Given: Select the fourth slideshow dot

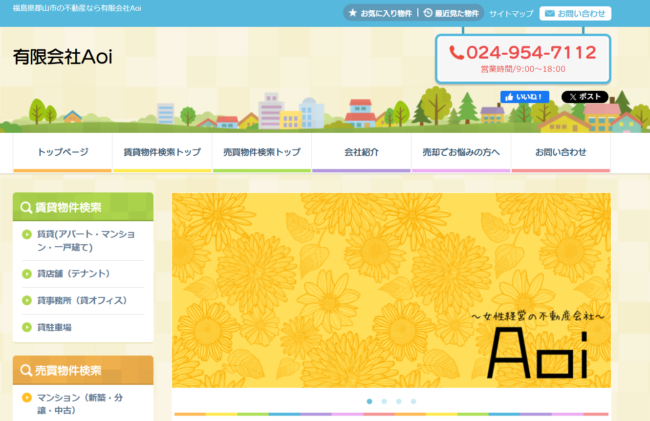Looking at the screenshot, I should (413, 401).
